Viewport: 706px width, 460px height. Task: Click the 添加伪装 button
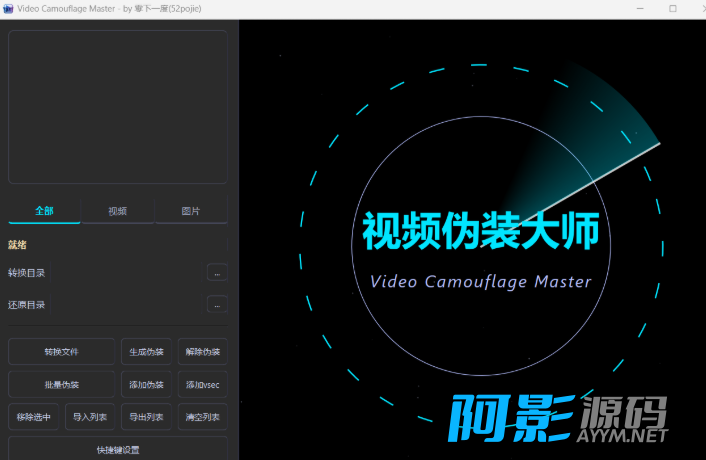(x=147, y=384)
